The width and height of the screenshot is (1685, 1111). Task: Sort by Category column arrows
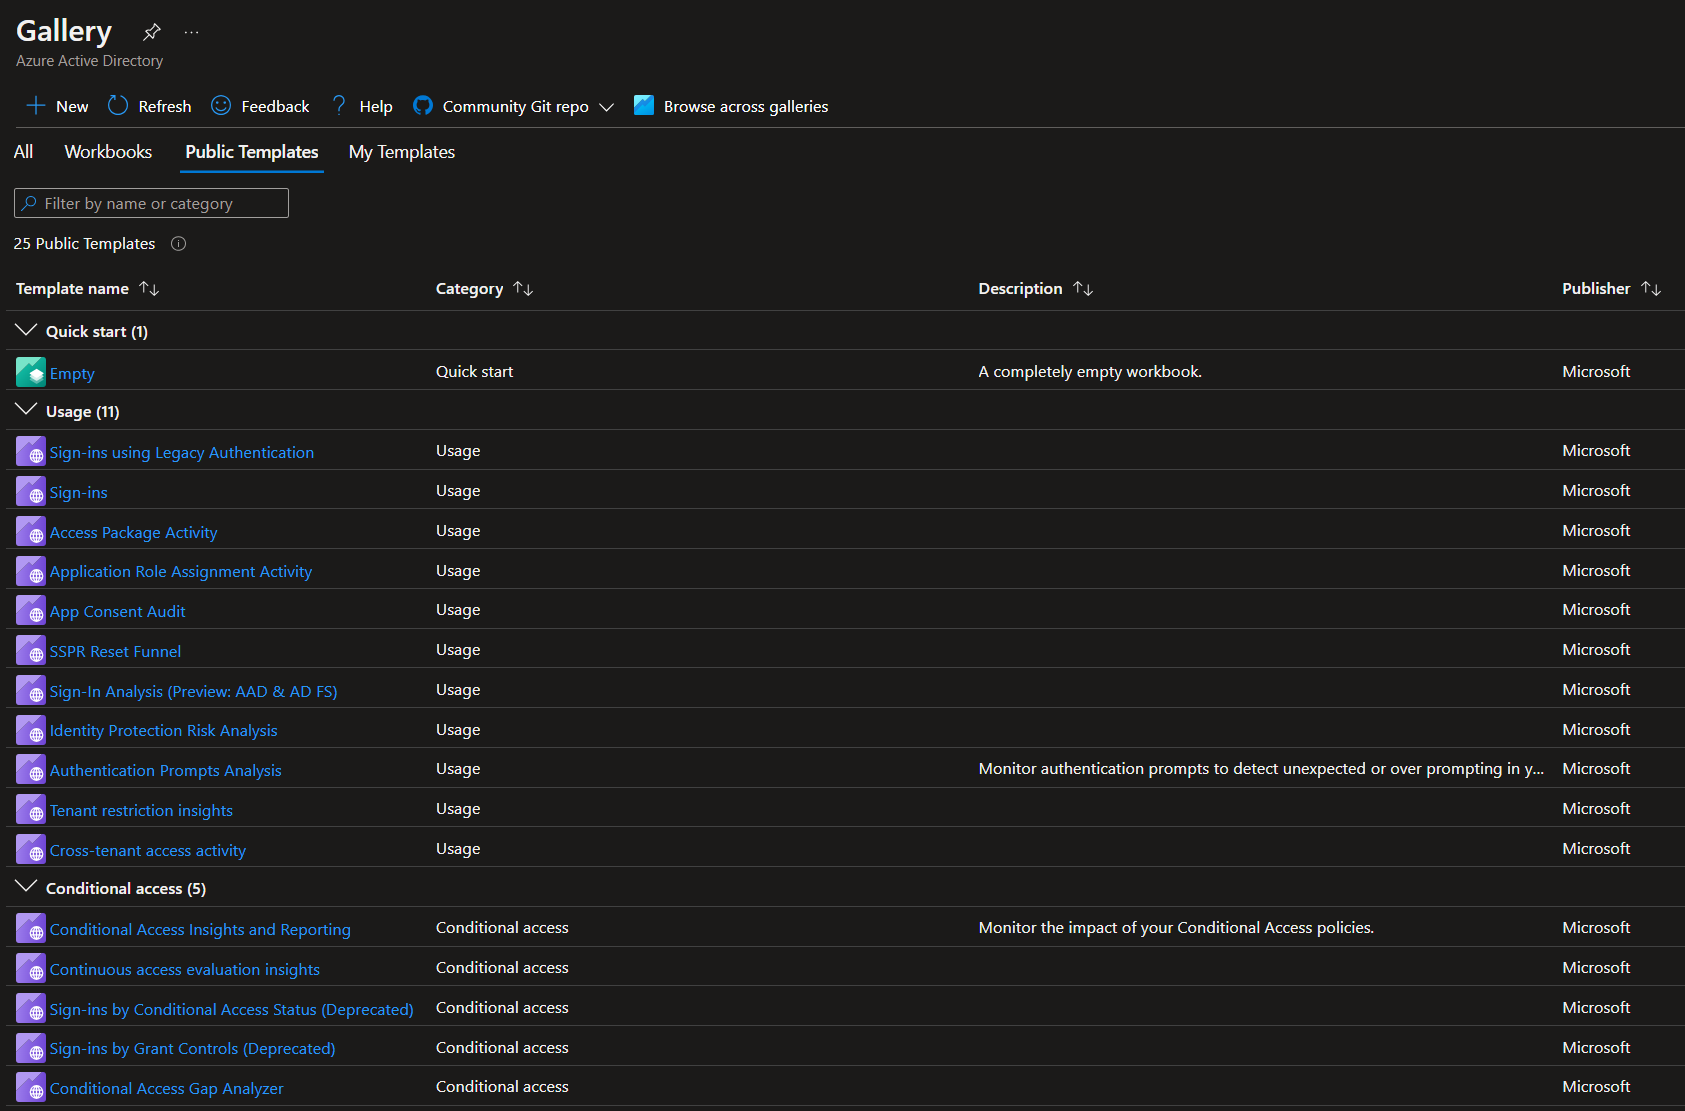coord(523,289)
